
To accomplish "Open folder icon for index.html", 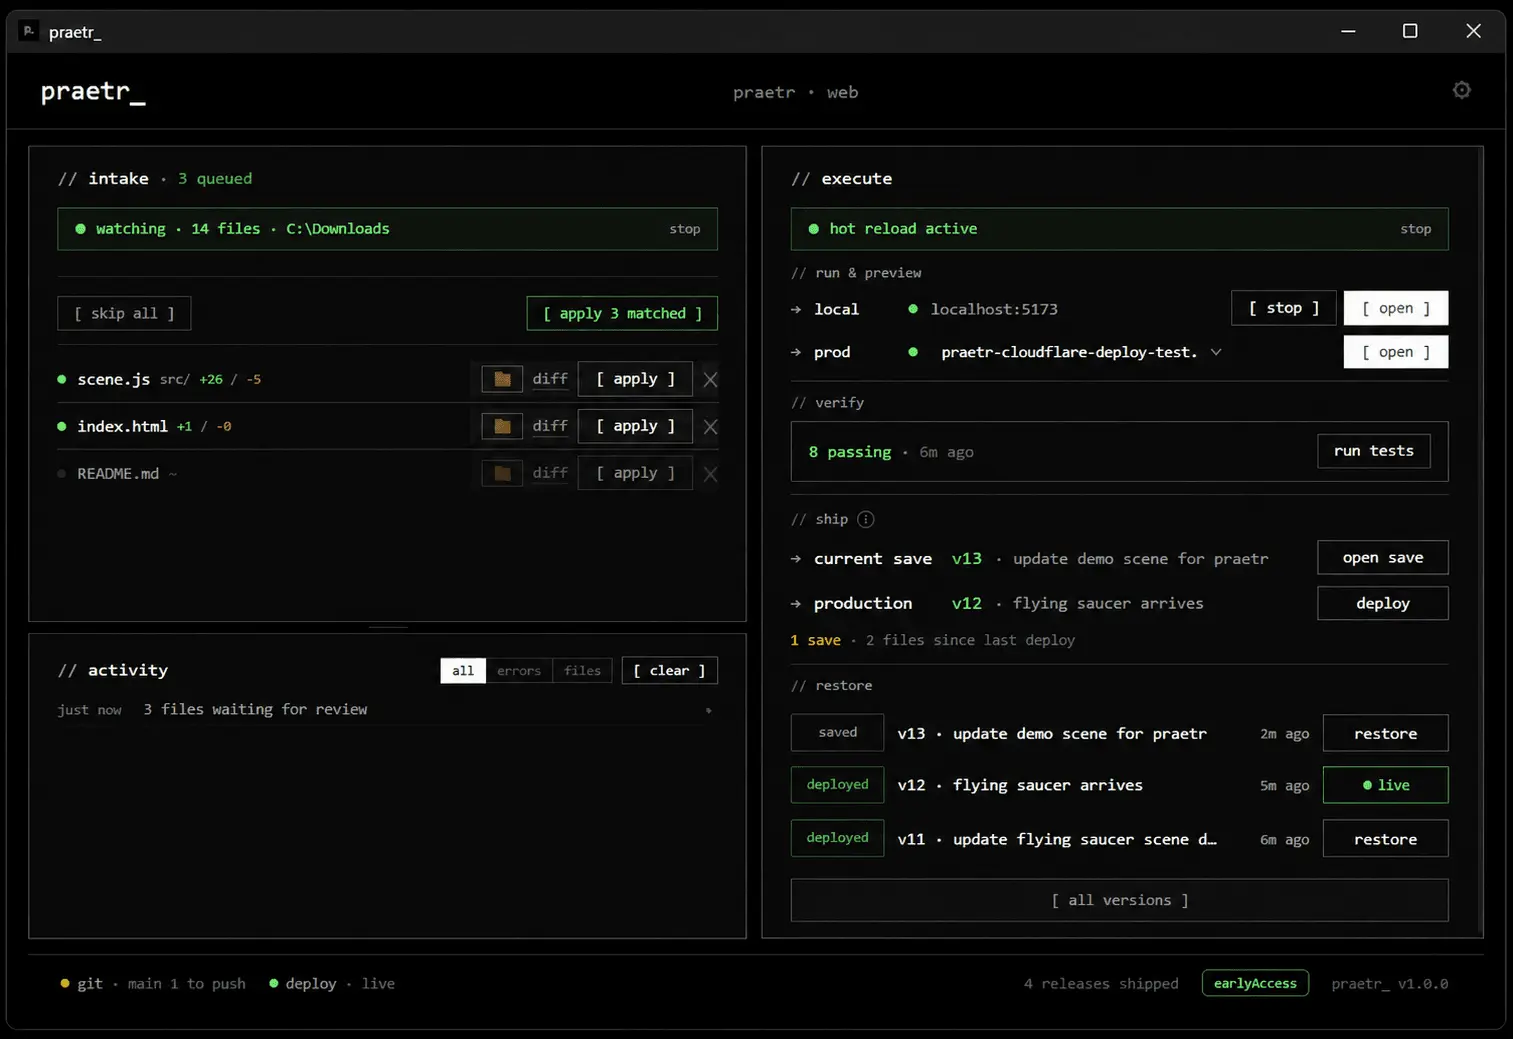I will click(x=502, y=426).
